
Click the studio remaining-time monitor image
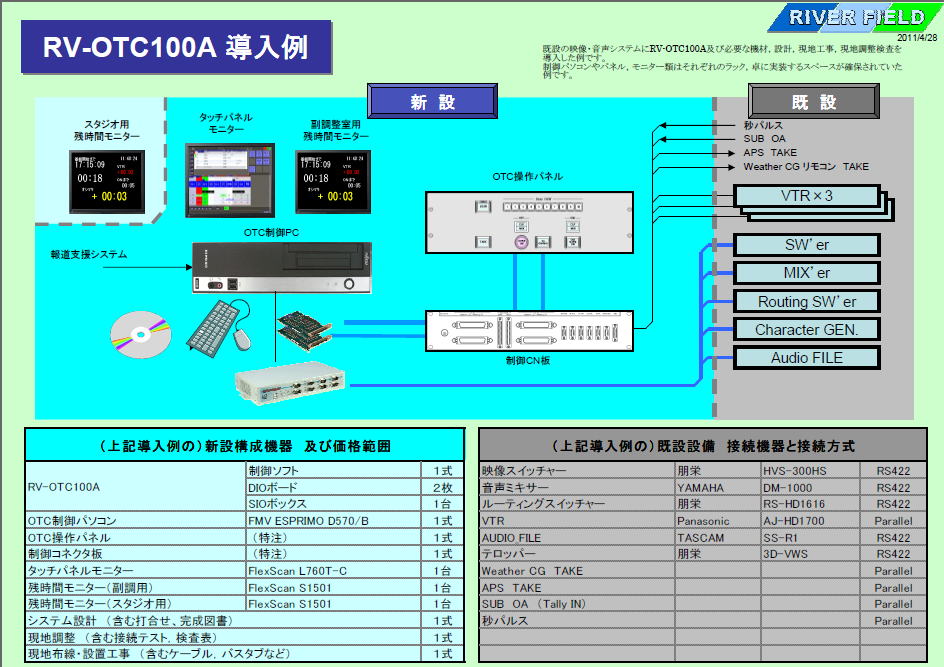(x=107, y=182)
